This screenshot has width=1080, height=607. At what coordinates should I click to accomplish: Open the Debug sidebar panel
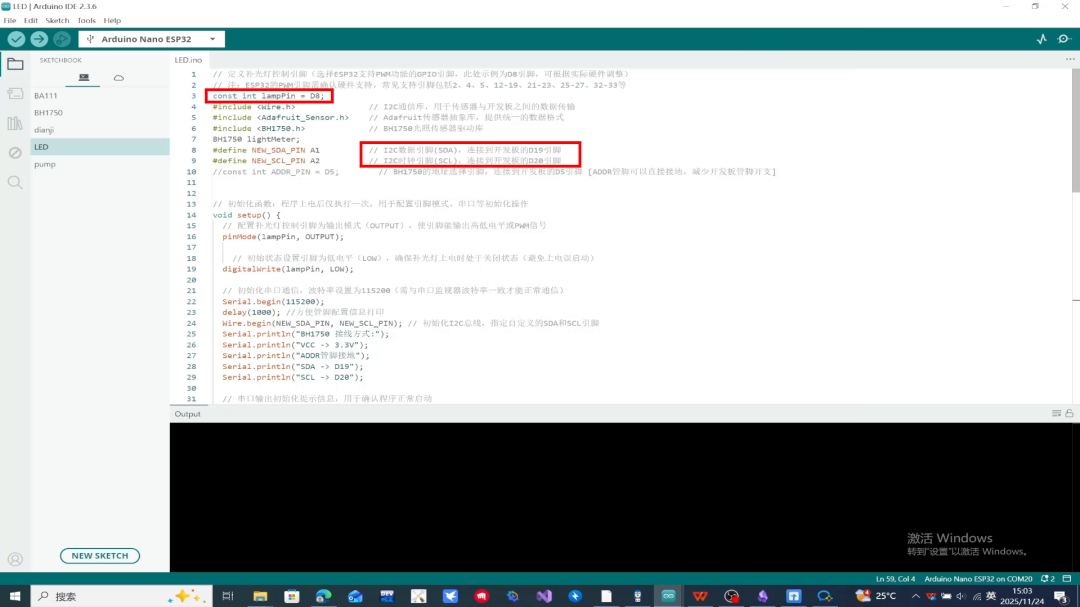point(15,153)
